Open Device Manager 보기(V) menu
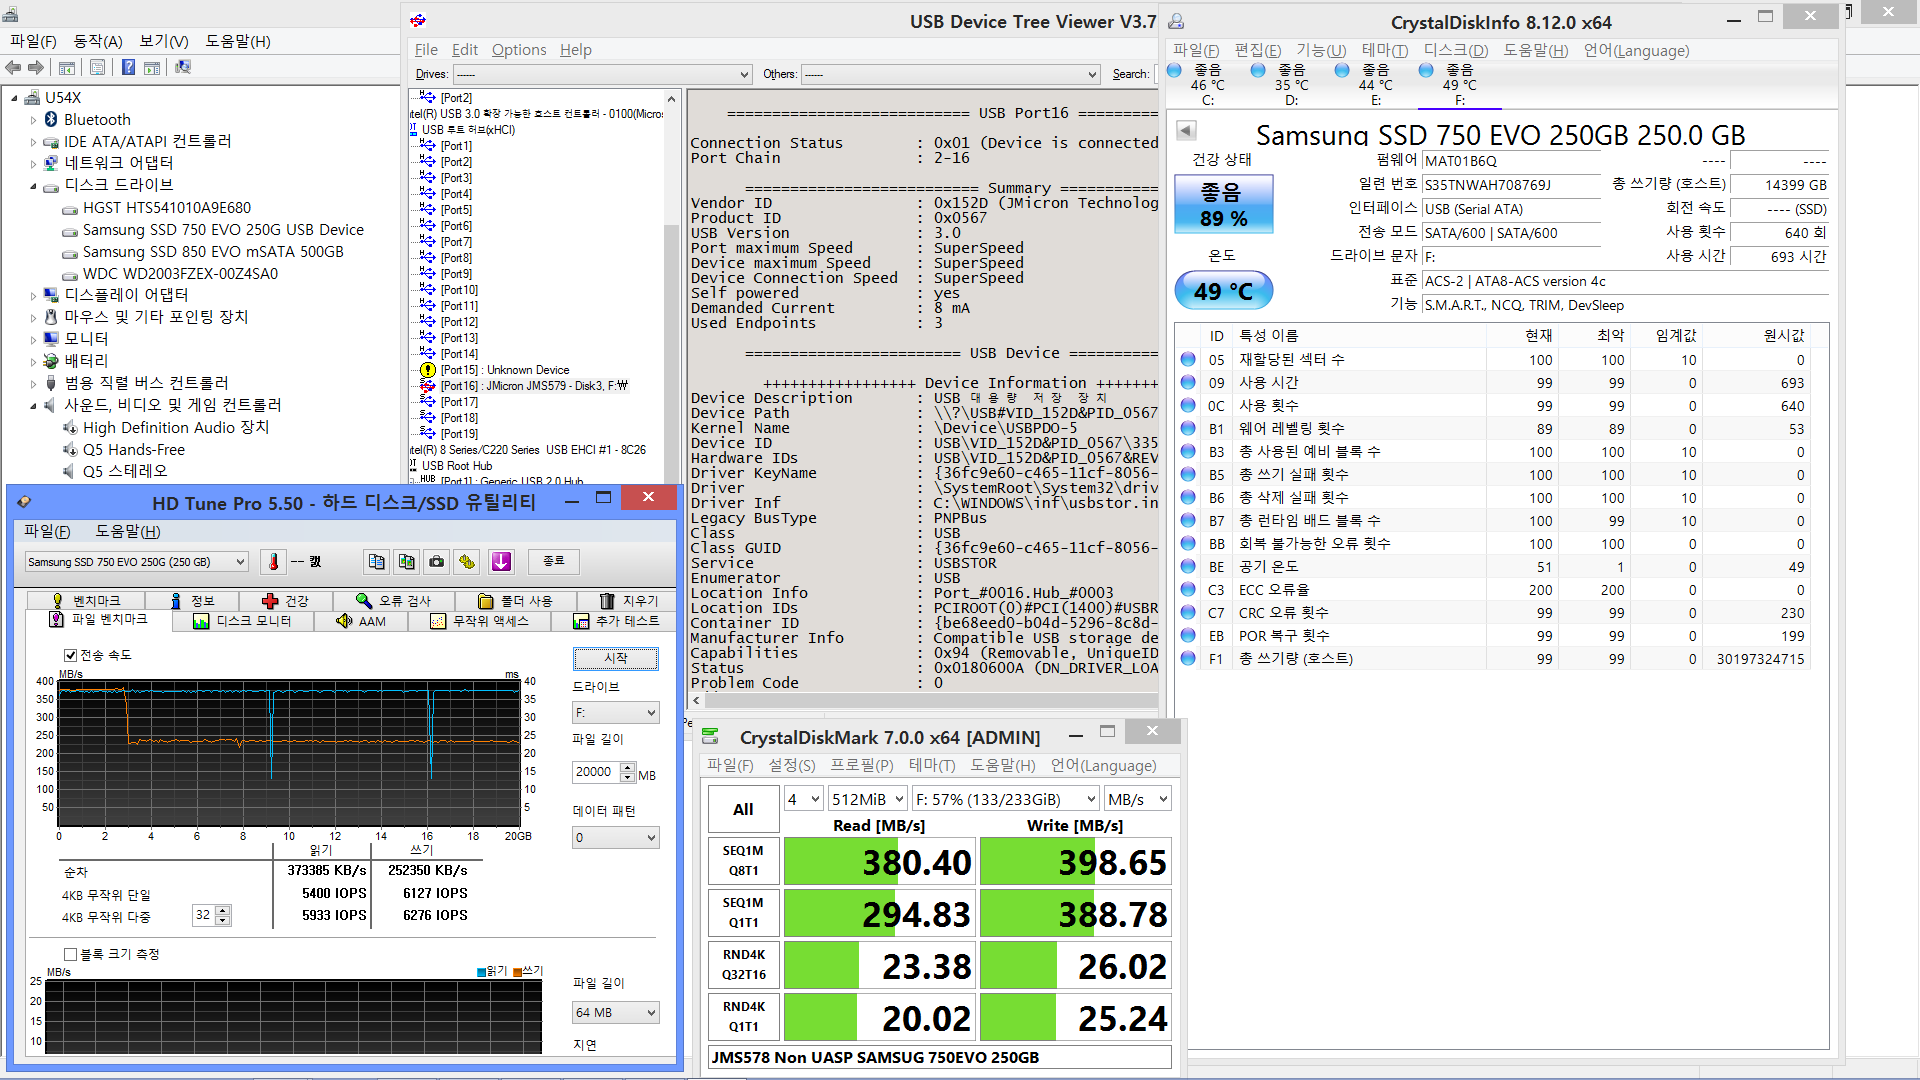Screen dimensions: 1920x1080 click(163, 41)
